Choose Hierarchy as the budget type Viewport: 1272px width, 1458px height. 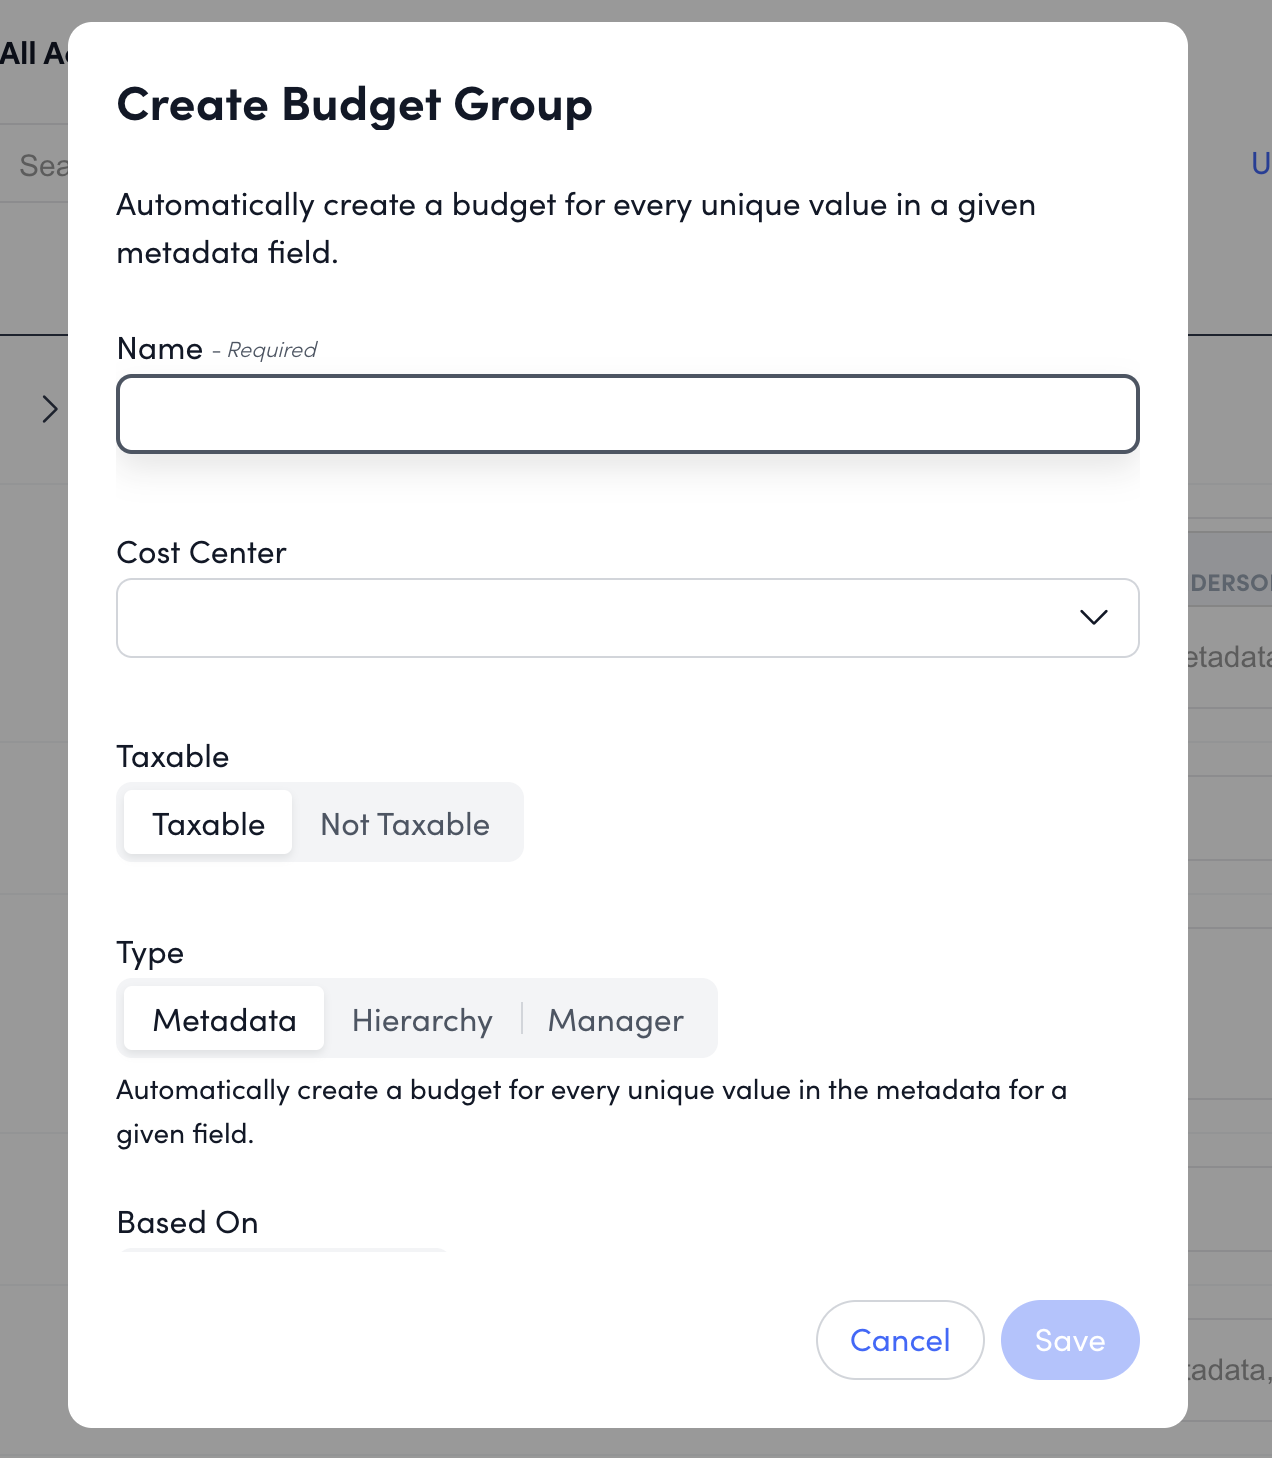pos(422,1019)
